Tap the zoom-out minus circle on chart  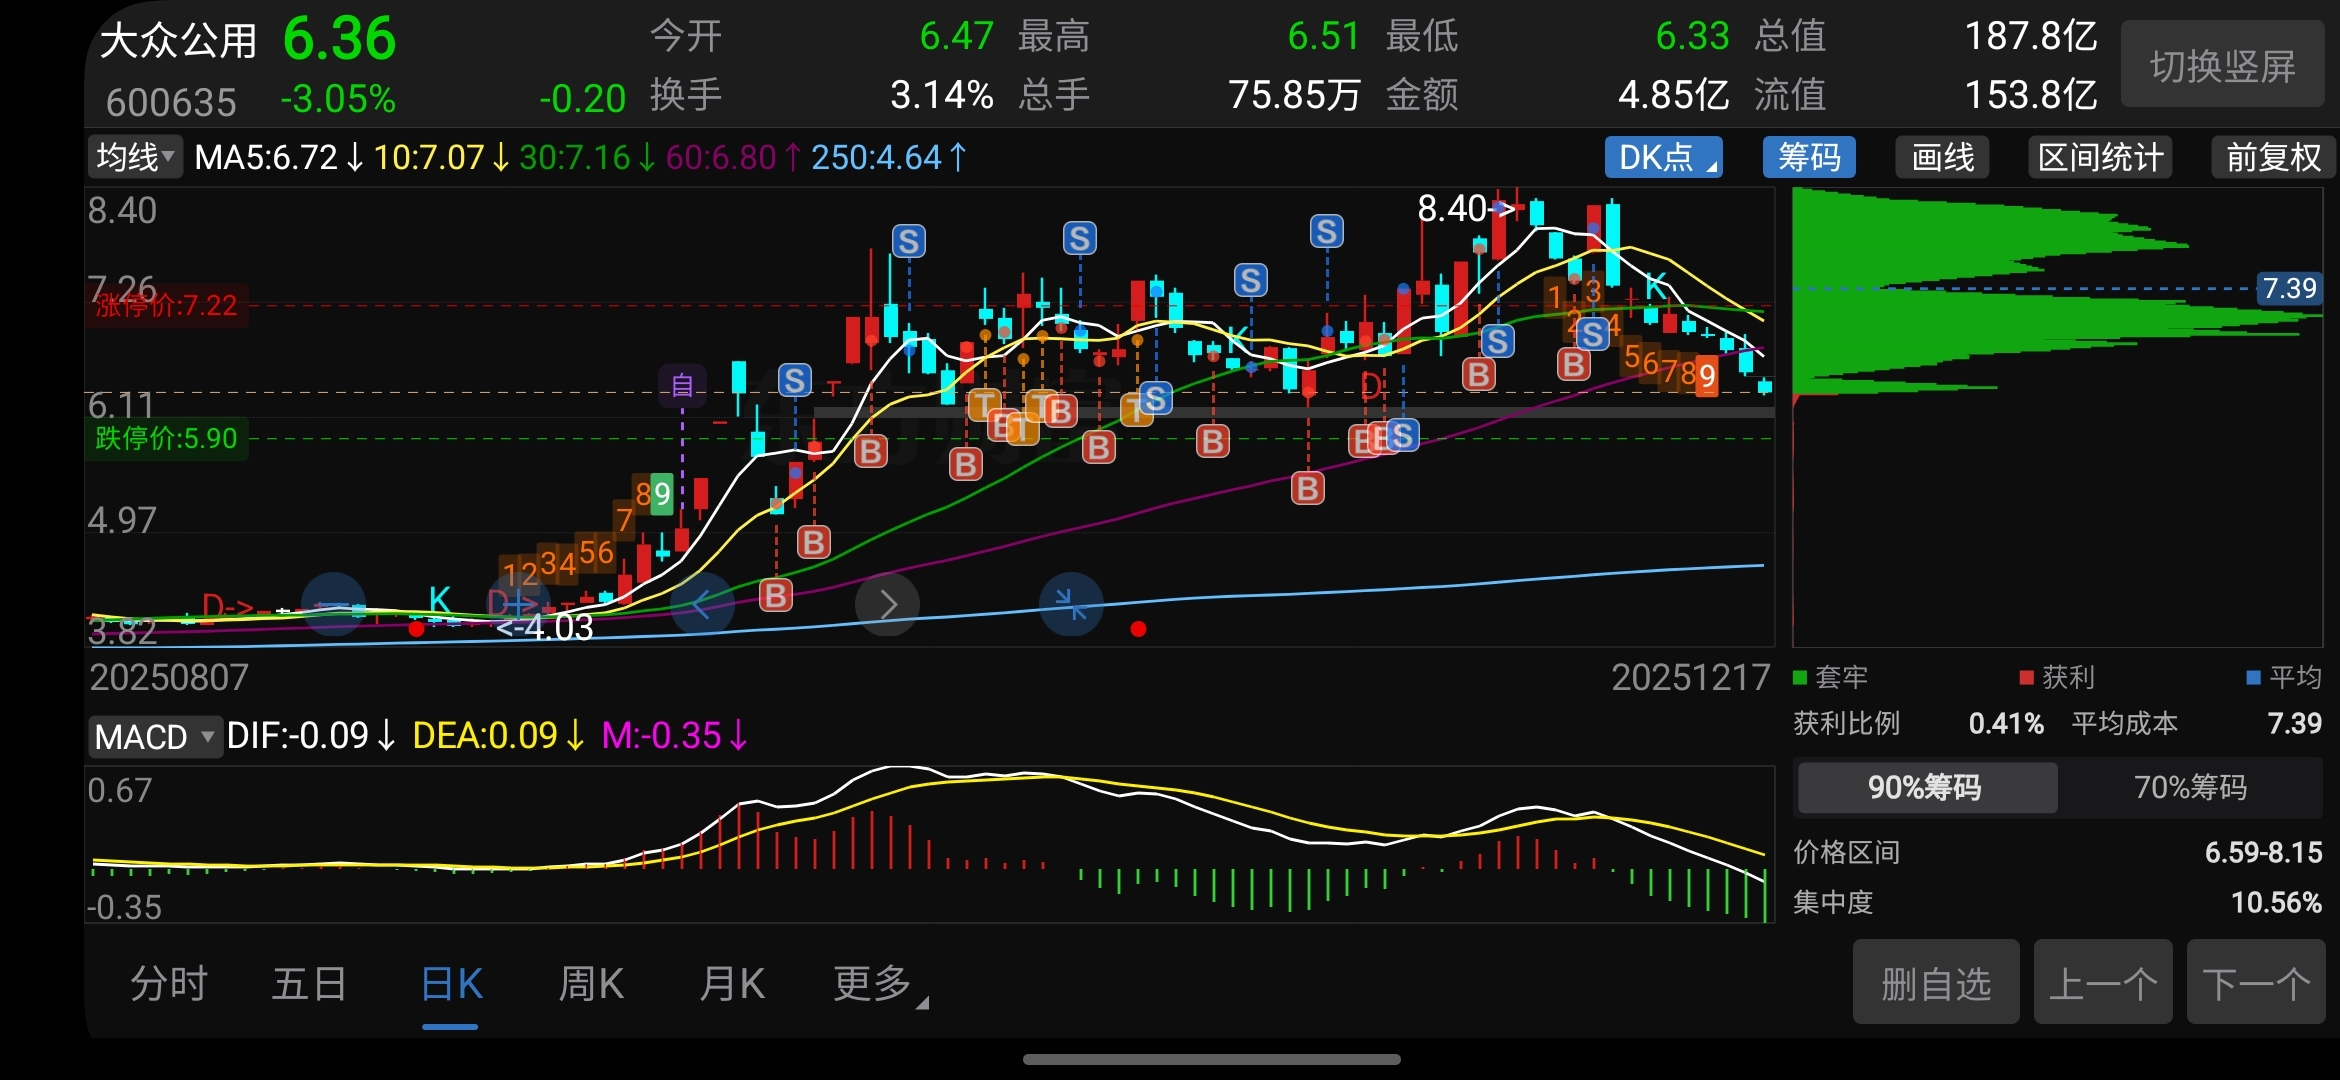point(334,604)
